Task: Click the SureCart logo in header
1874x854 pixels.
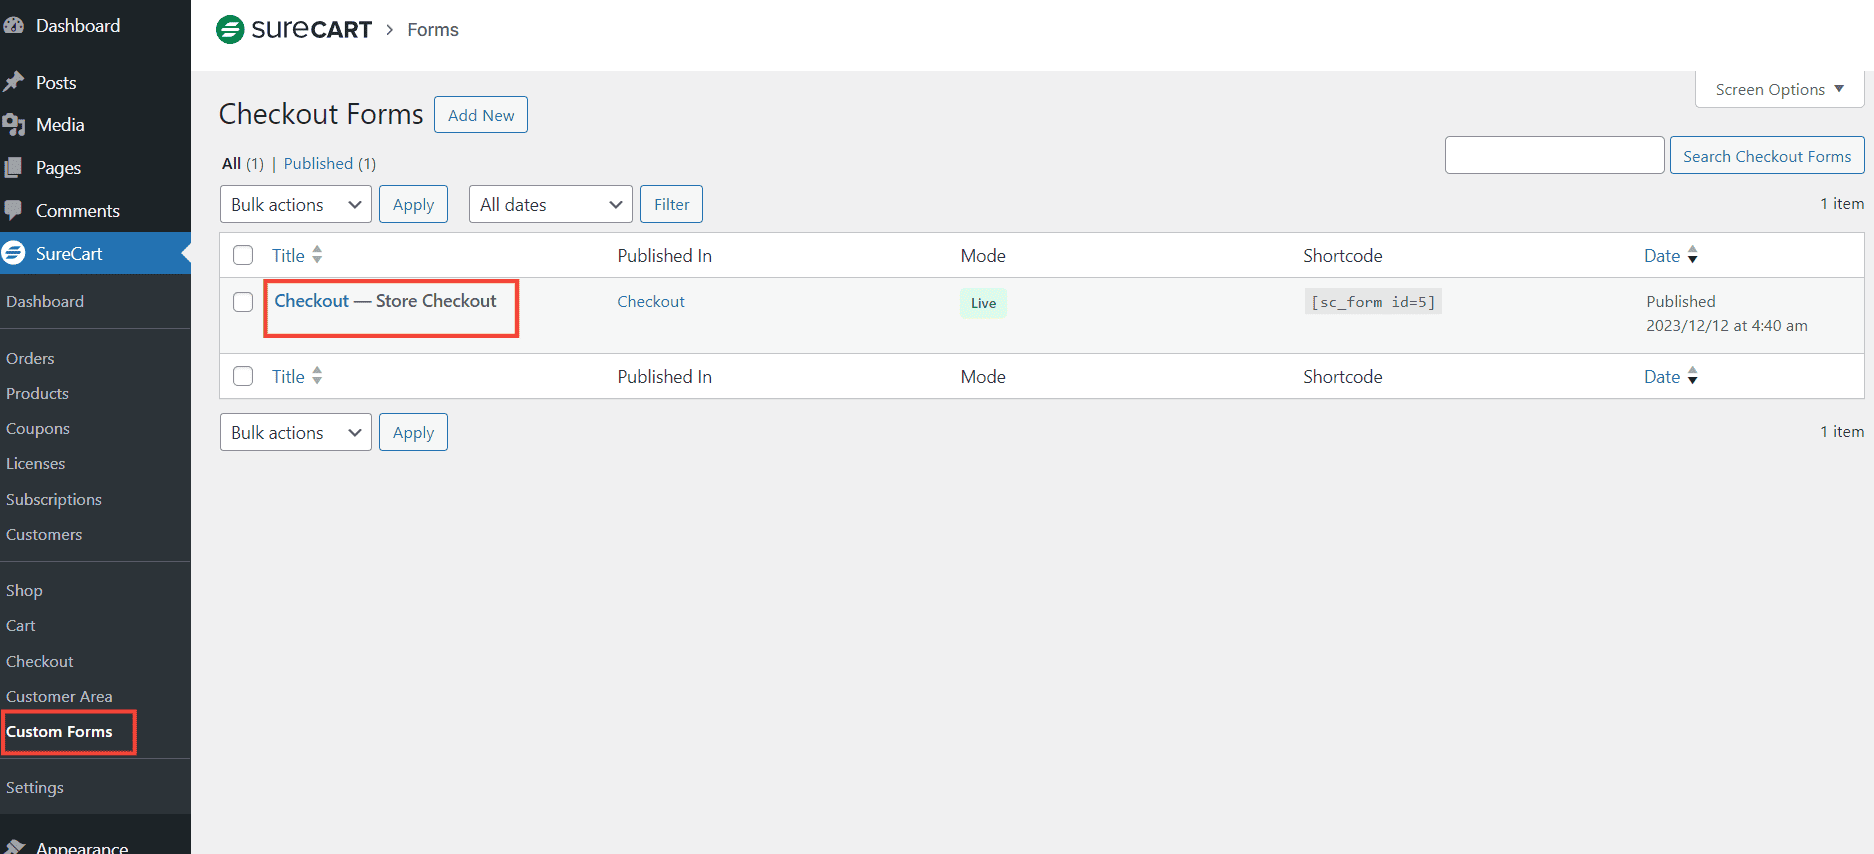Action: point(294,30)
